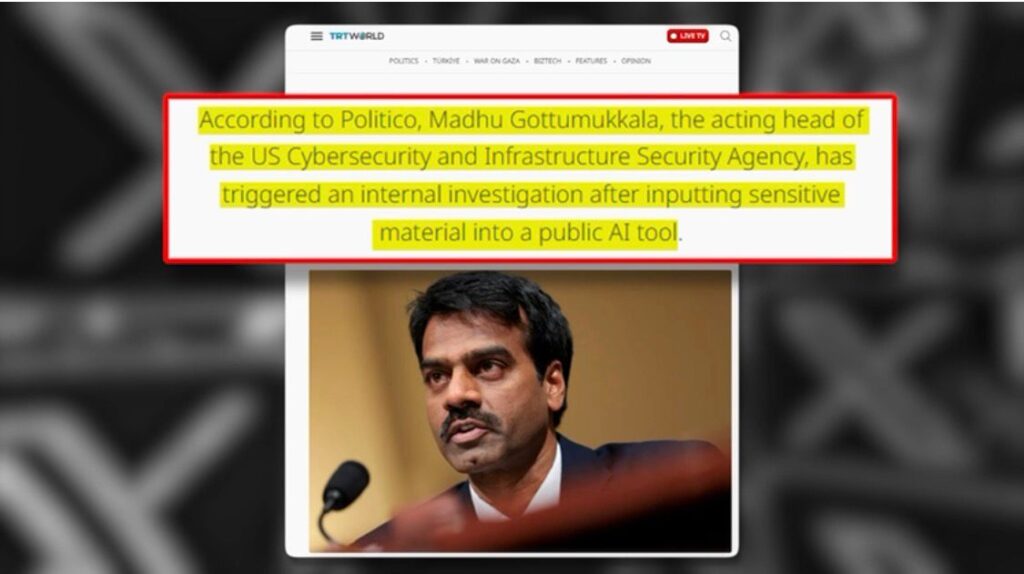The height and width of the screenshot is (574, 1024).
Task: Select the War on Gaza menu item
Action: (497, 61)
